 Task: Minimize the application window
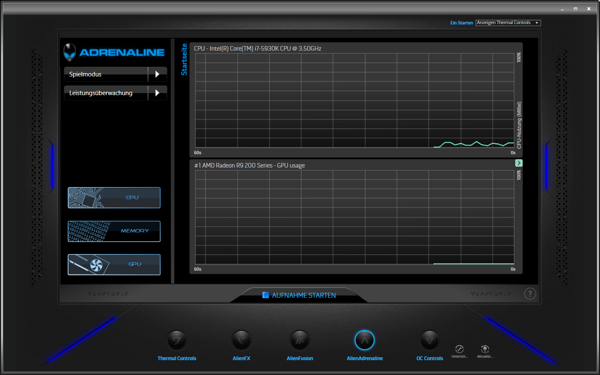[562, 8]
